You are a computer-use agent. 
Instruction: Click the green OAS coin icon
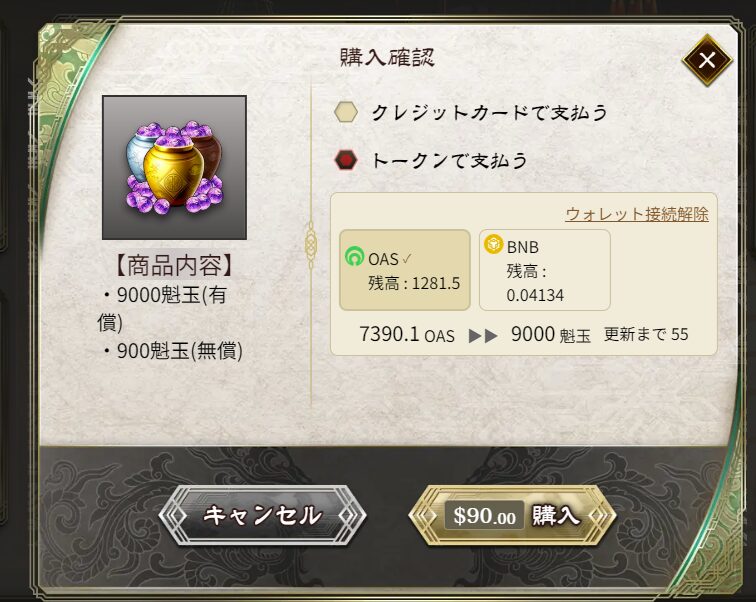[355, 256]
